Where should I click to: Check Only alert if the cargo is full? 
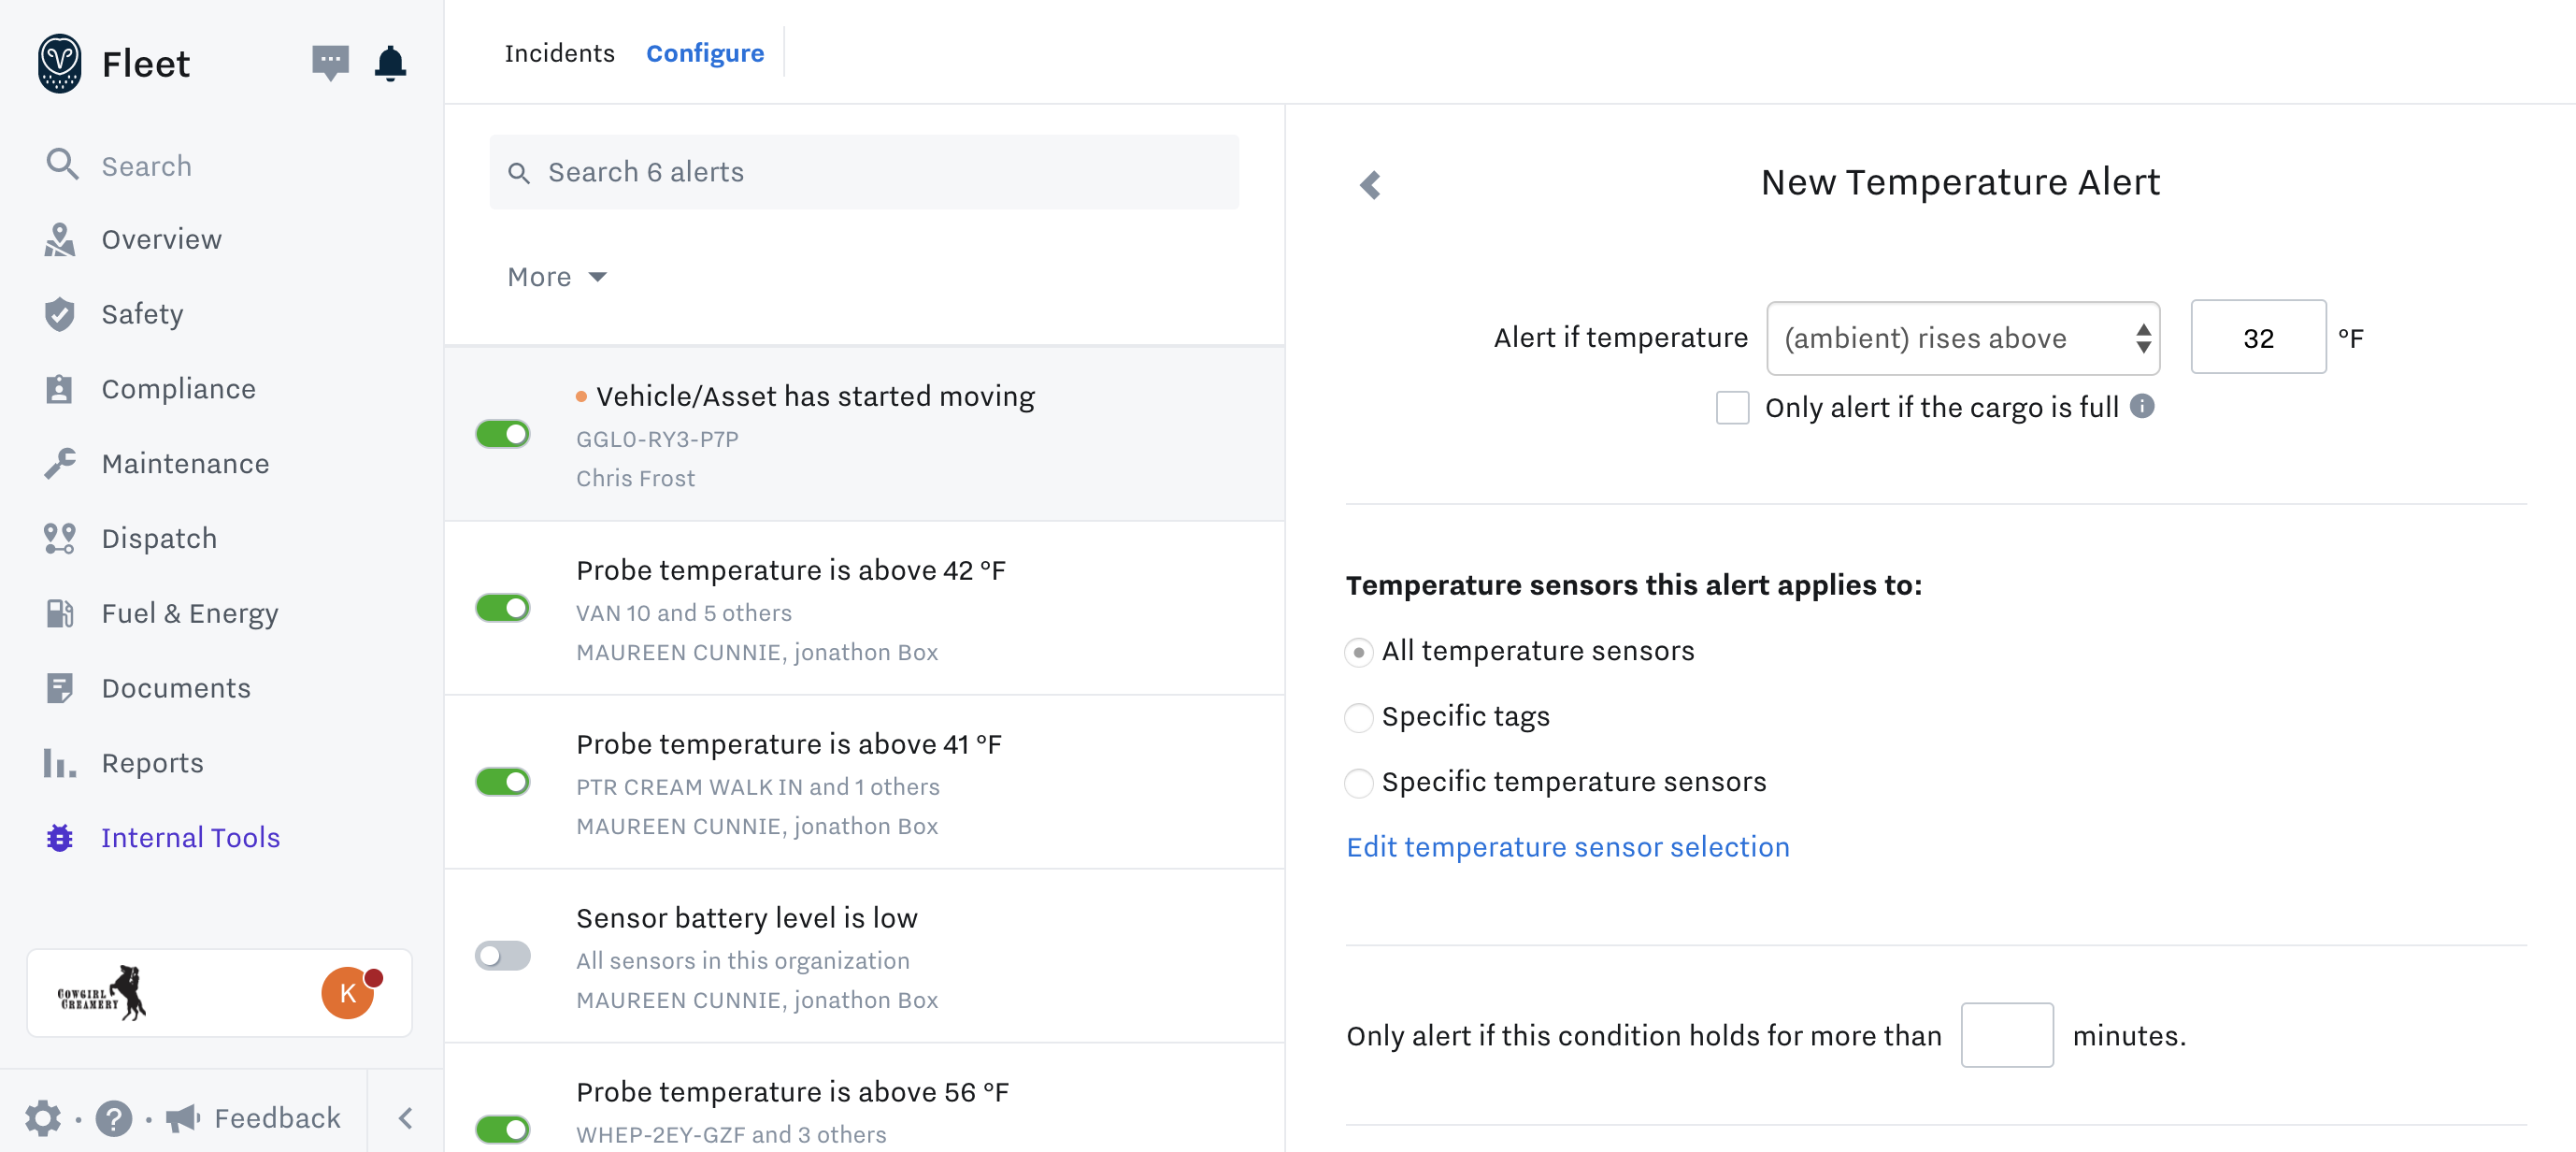[x=1732, y=408]
